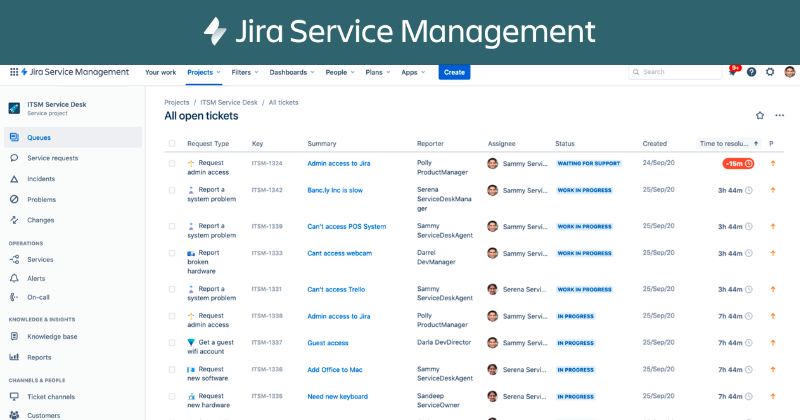Click the clock icon beside -15m

tap(749, 164)
